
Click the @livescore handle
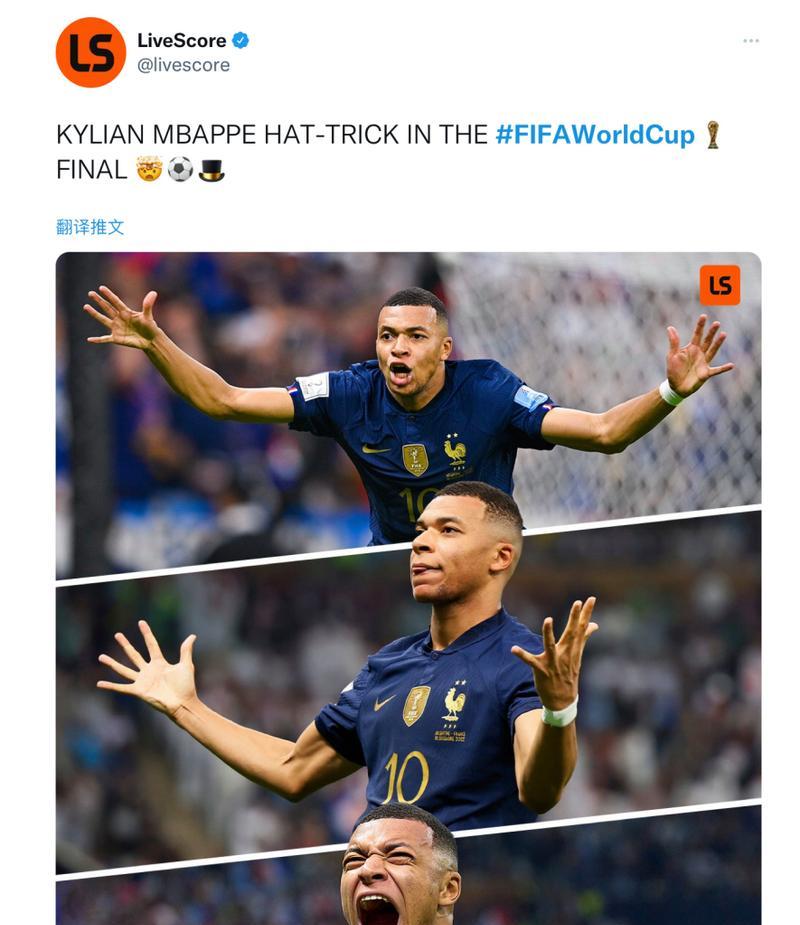pos(183,65)
